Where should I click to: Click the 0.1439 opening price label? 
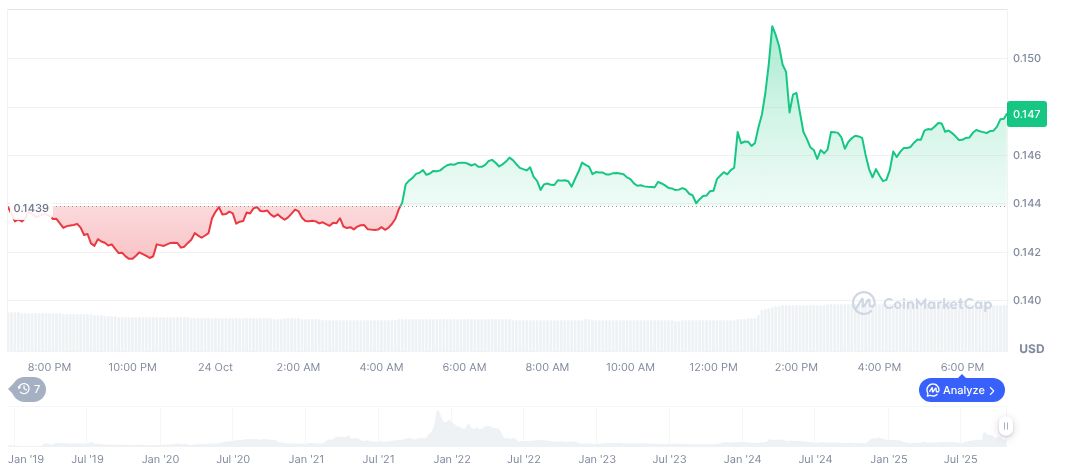click(31, 208)
